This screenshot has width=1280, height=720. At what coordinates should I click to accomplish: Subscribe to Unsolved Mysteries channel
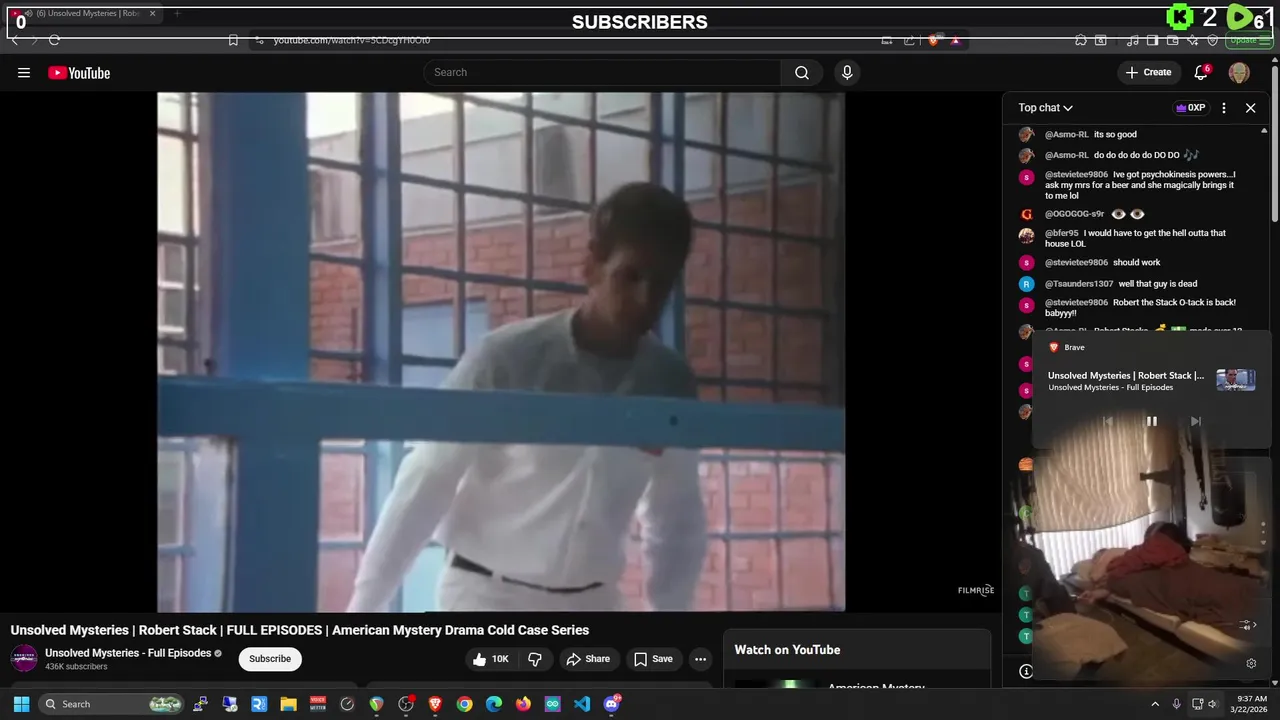pos(270,659)
